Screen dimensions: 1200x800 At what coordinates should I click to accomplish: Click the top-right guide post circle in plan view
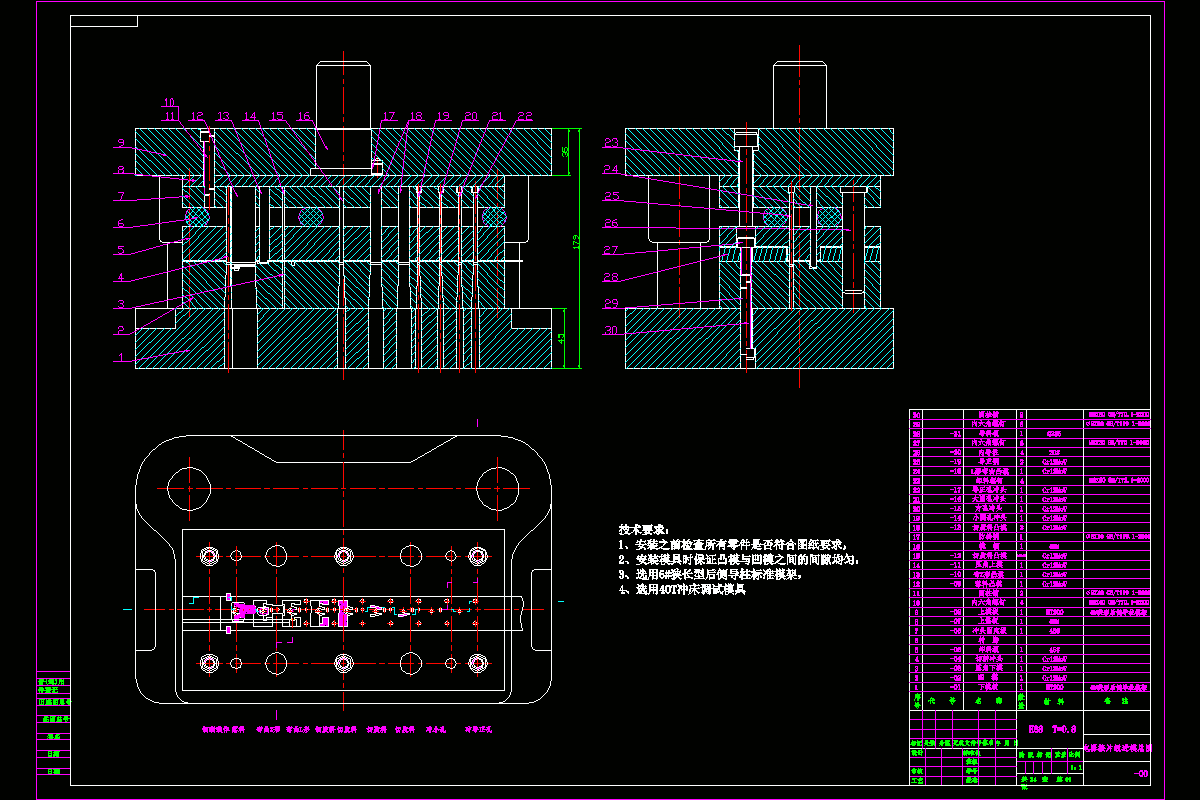pyautogui.click(x=496, y=489)
